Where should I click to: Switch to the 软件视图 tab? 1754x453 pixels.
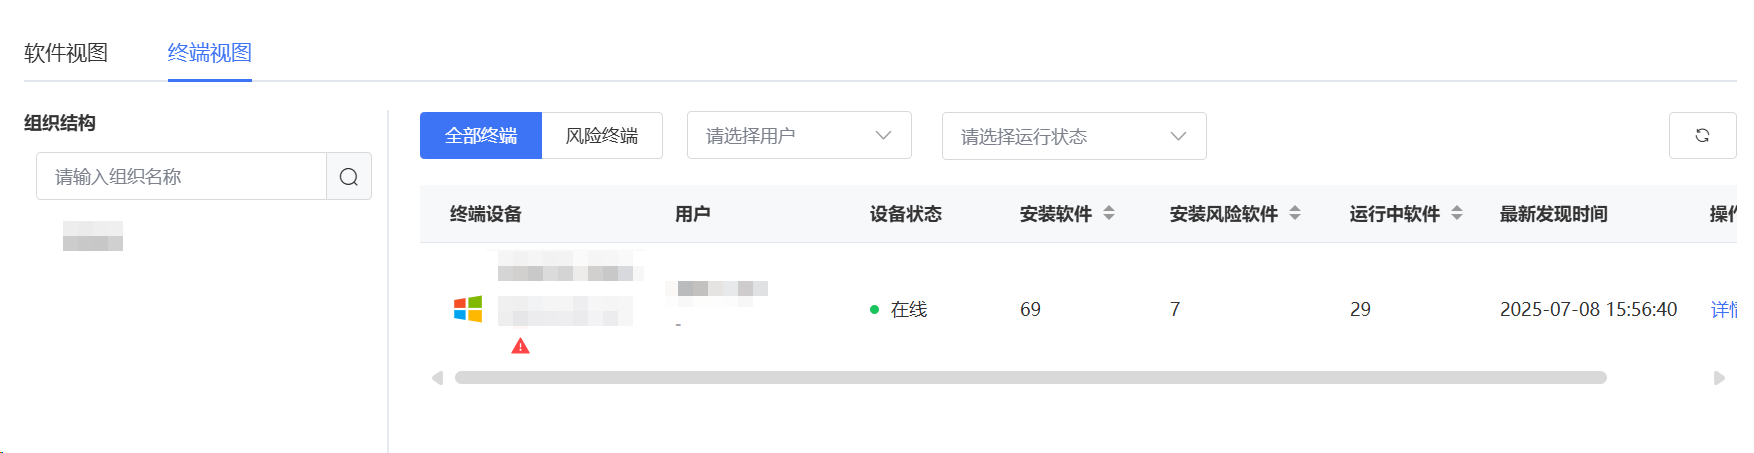(66, 53)
